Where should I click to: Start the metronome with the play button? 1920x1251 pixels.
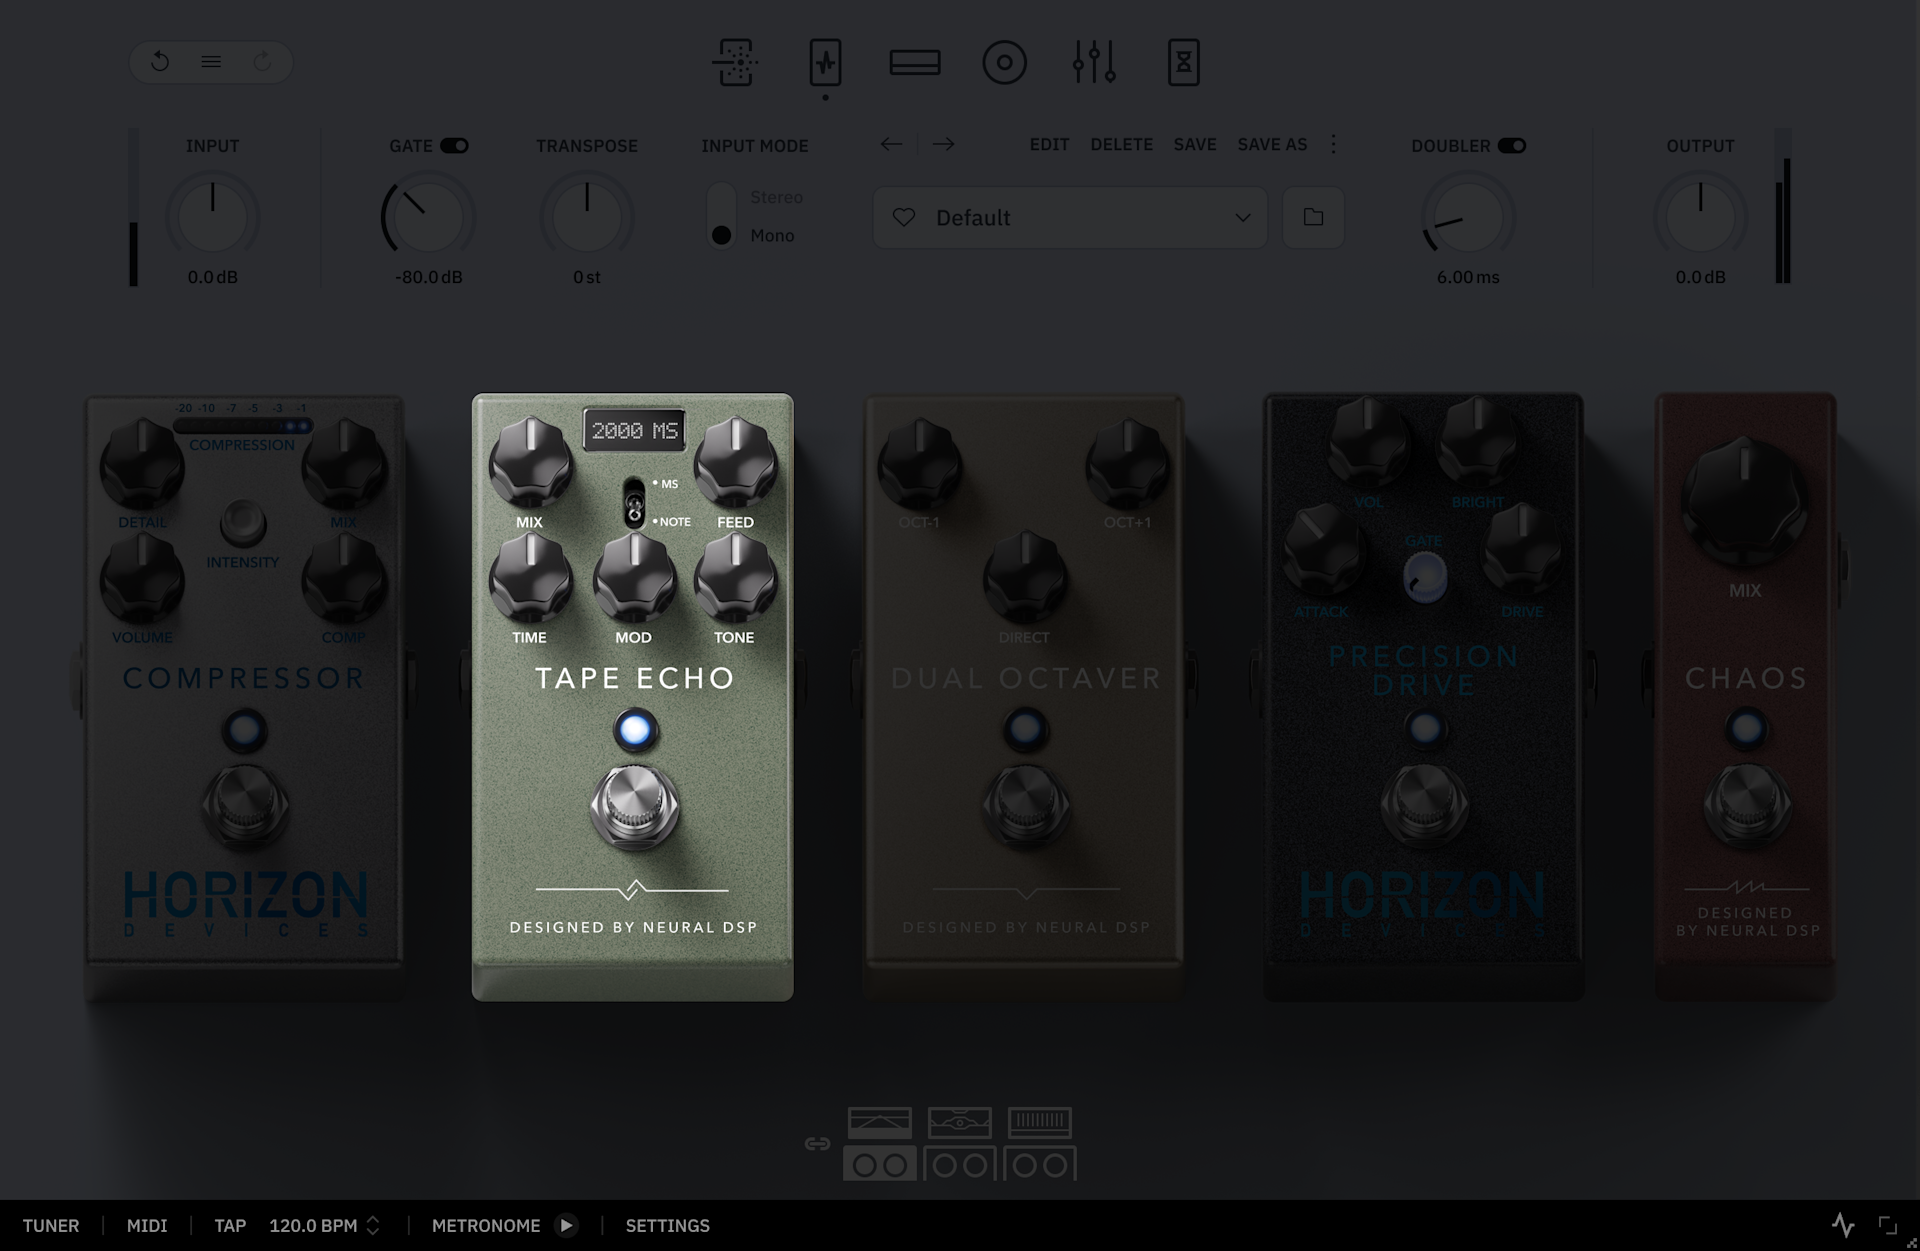[x=566, y=1225]
